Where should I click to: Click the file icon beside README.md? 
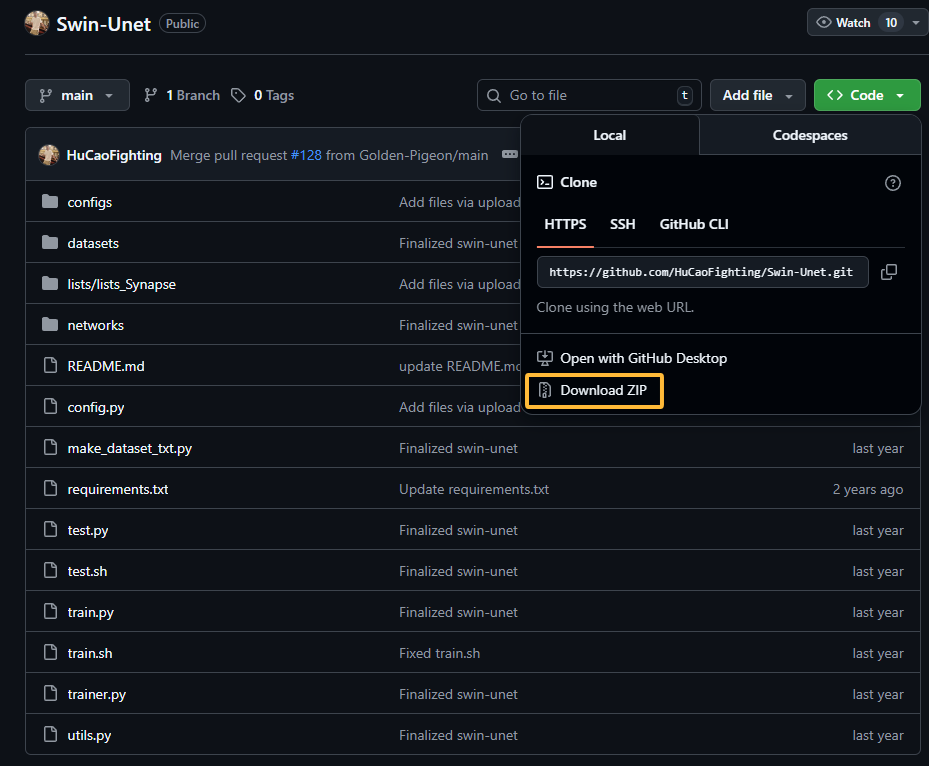tap(50, 366)
